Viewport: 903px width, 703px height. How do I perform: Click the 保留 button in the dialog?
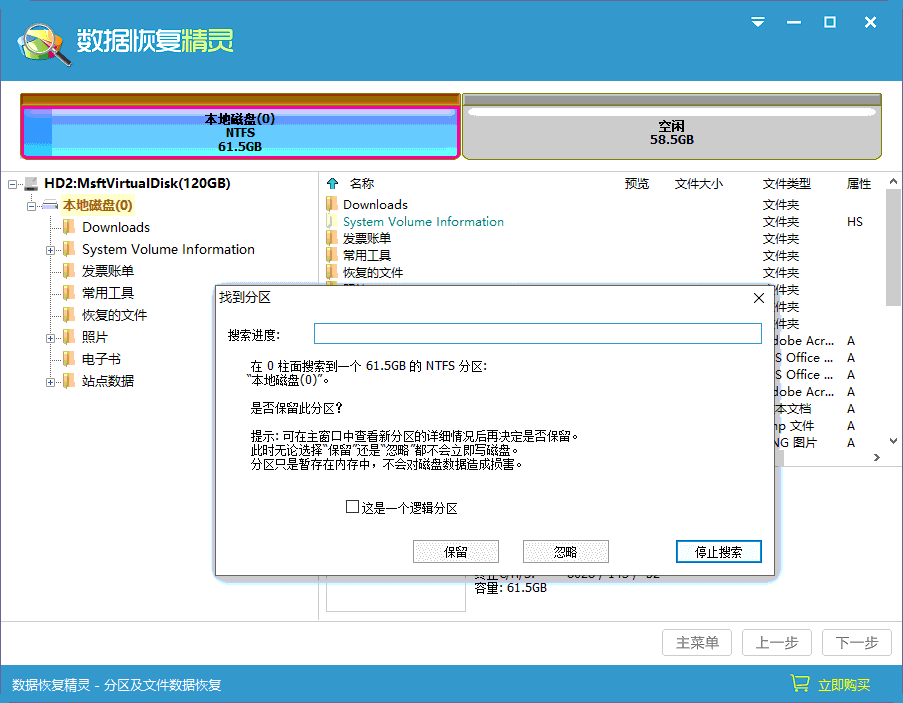click(456, 551)
